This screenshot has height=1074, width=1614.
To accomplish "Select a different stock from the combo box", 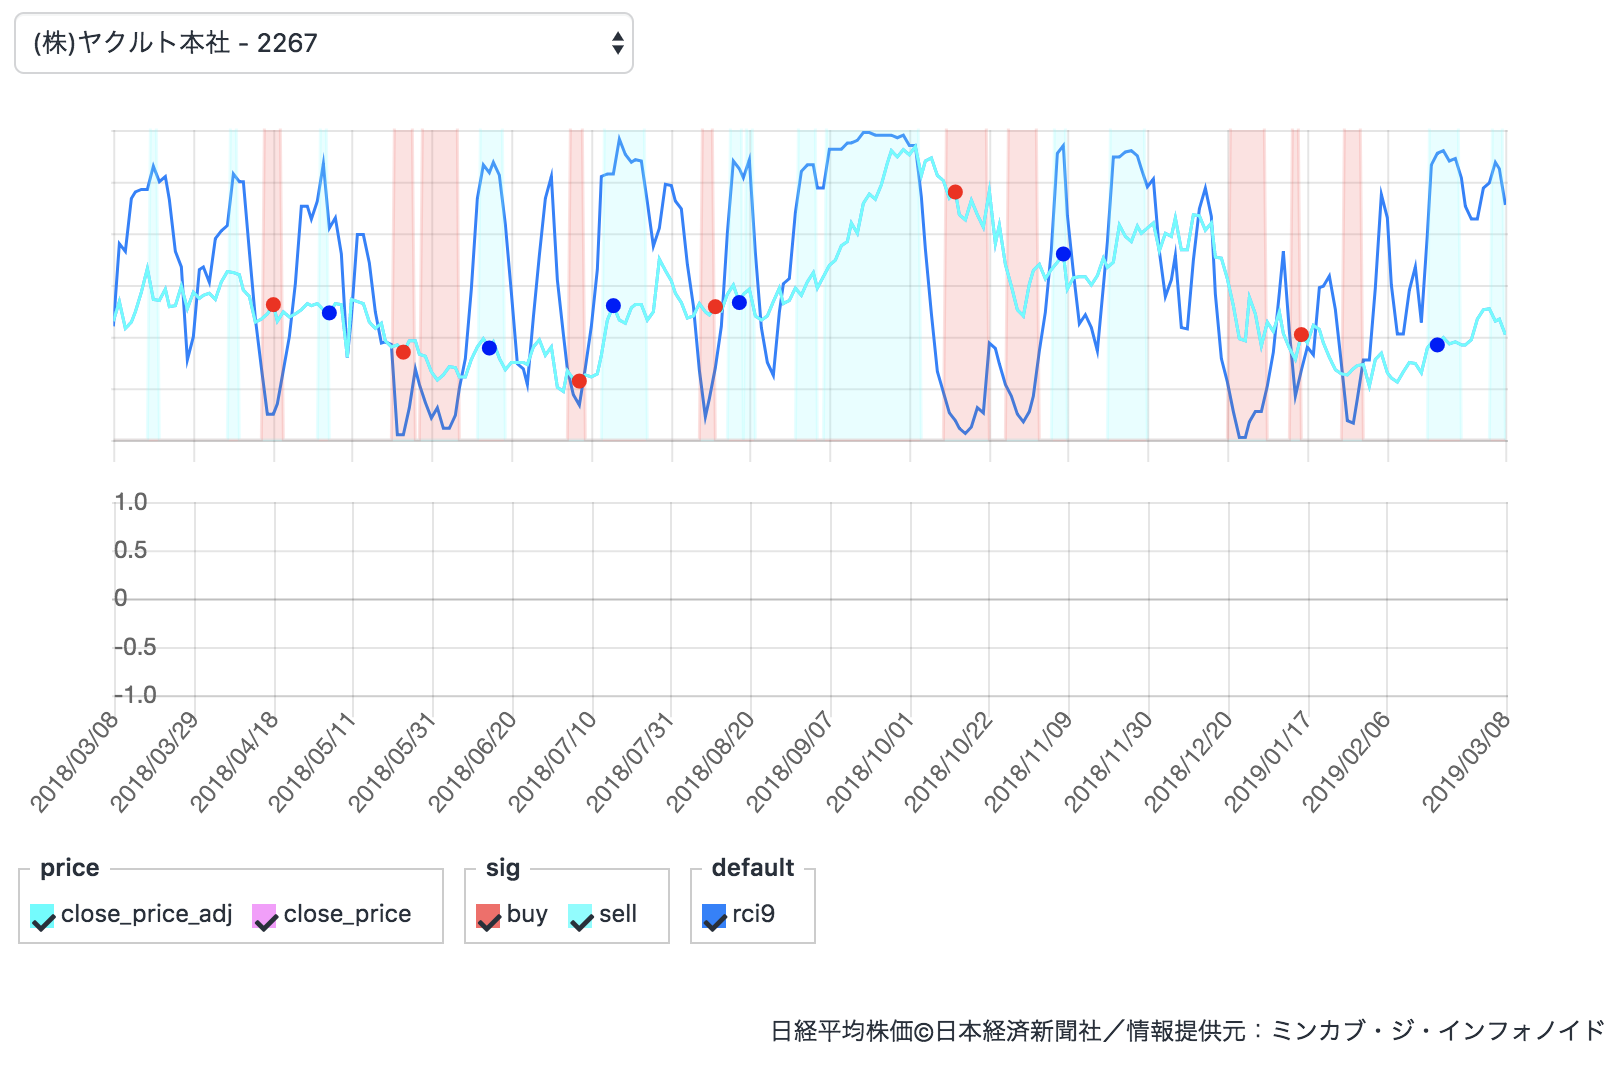I will 320,43.
